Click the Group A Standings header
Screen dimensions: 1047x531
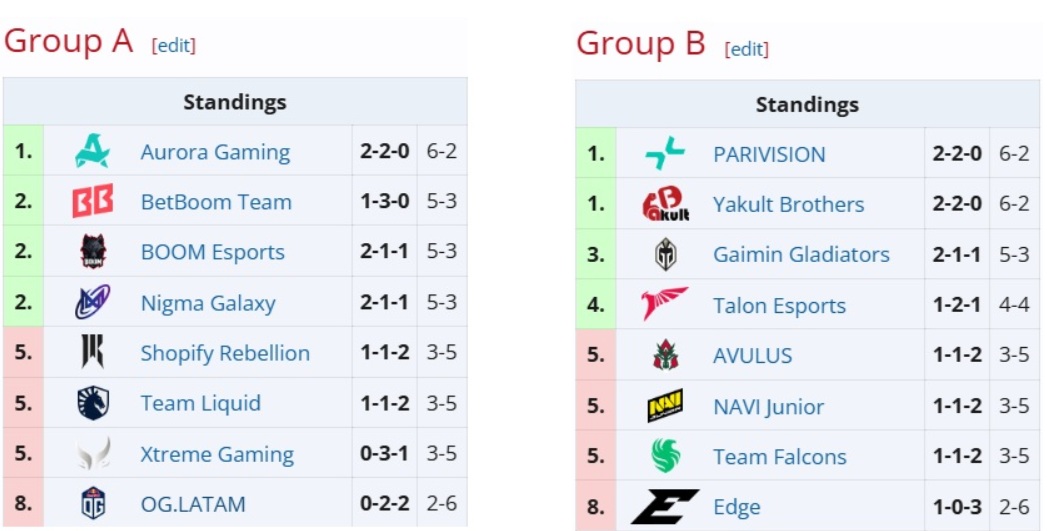point(235,102)
